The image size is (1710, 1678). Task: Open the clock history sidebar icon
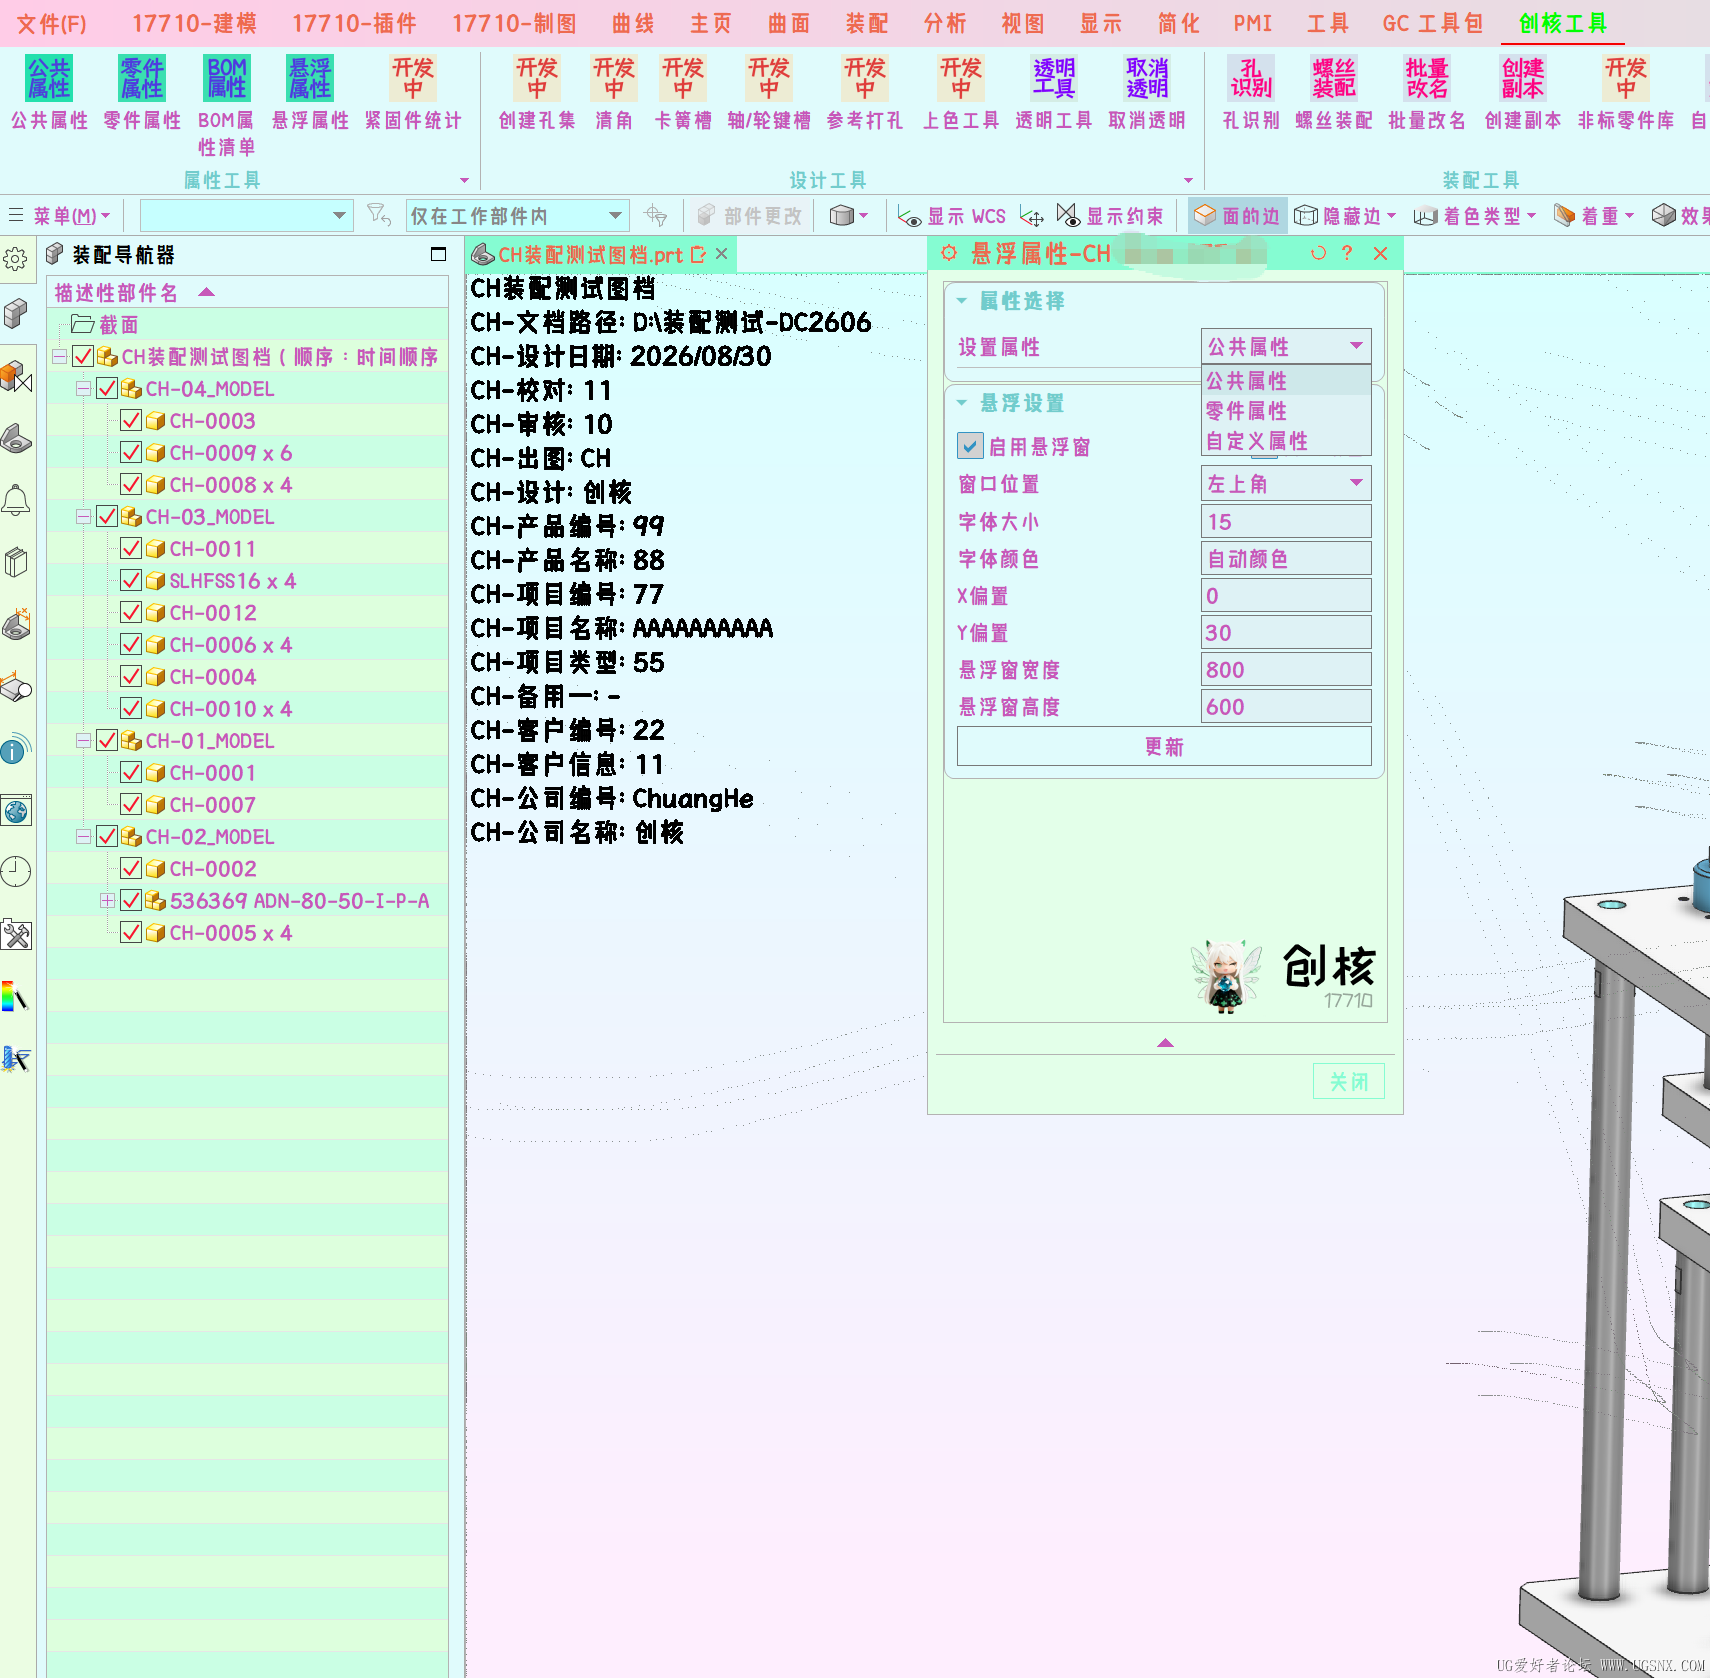(x=15, y=871)
